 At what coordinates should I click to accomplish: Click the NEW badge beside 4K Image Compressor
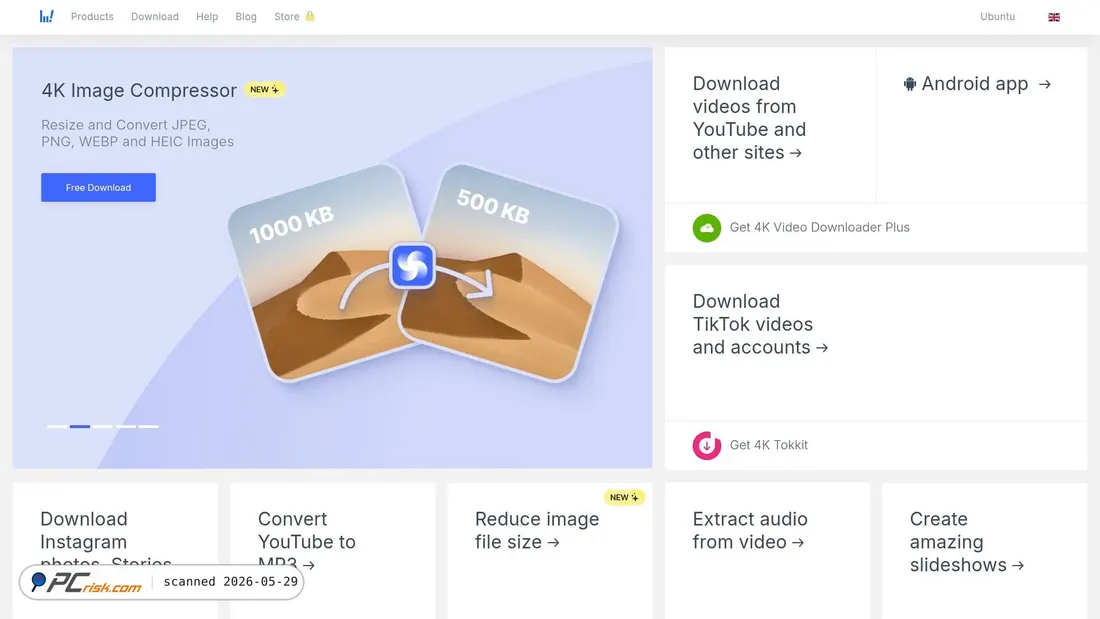[264, 90]
